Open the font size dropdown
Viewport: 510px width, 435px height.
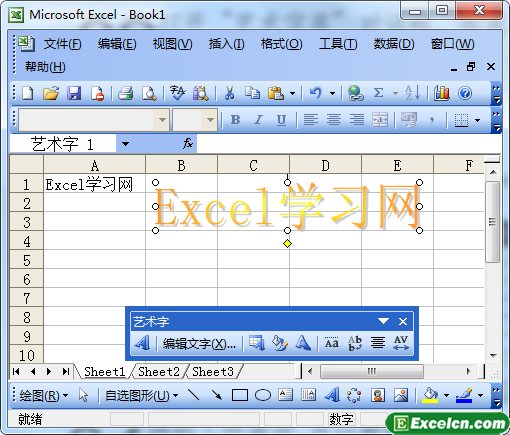coord(210,120)
